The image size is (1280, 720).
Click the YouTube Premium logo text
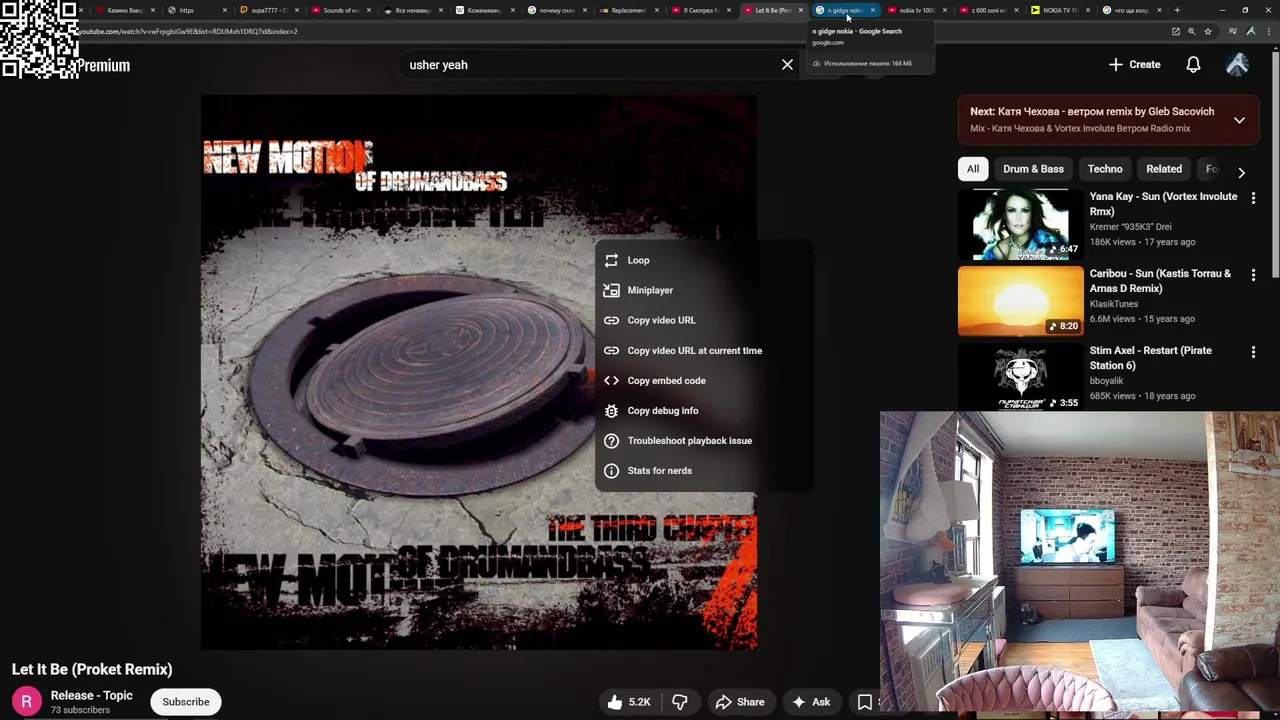[x=104, y=66]
